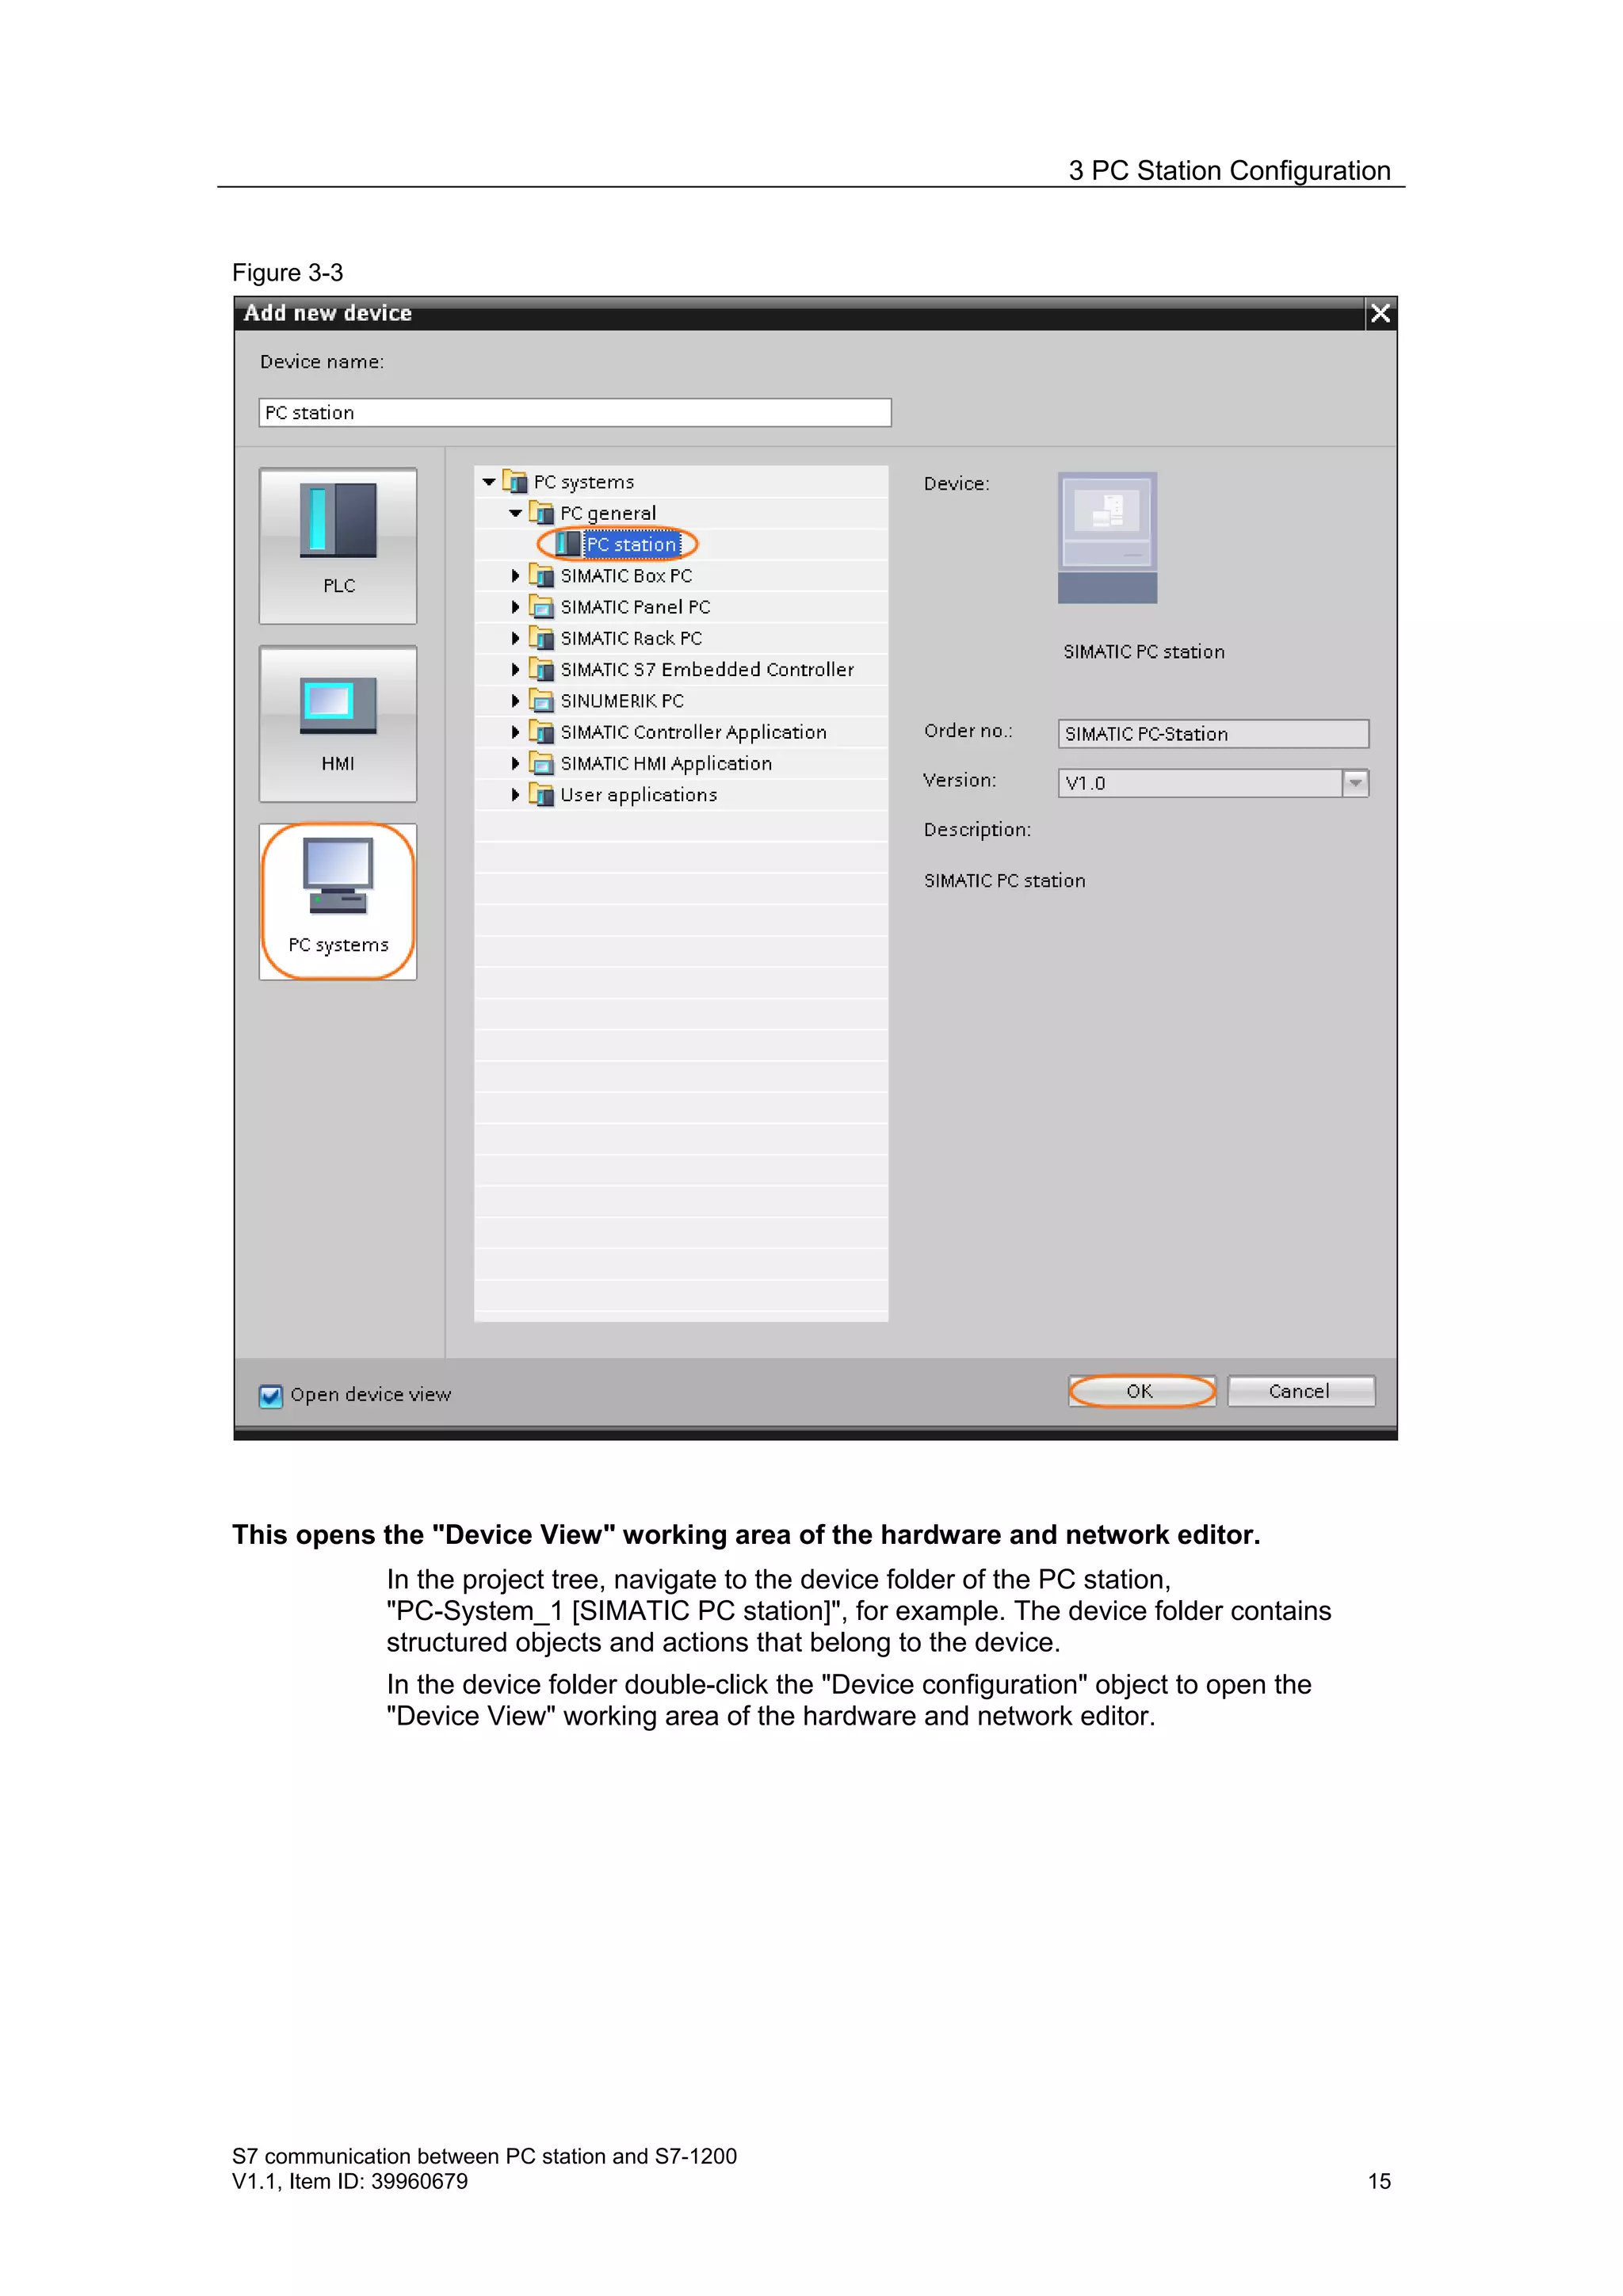This screenshot has height=2296, width=1623.
Task: Collapse the PC systems tree node
Action: pos(489,482)
